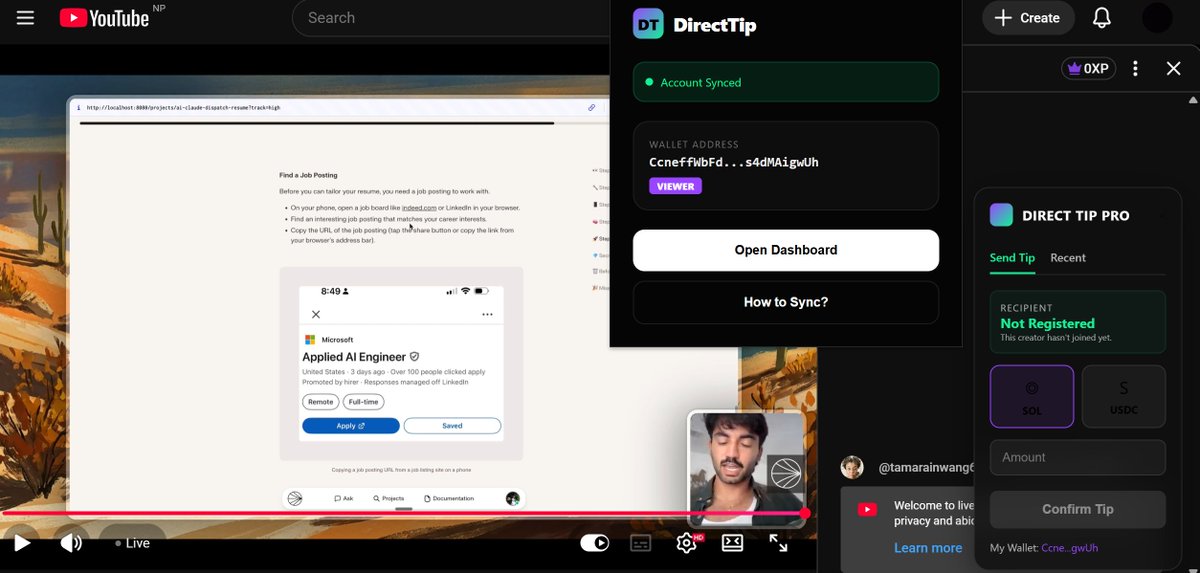Toggle the autoplay switch
The image size is (1200, 573).
tap(595, 543)
